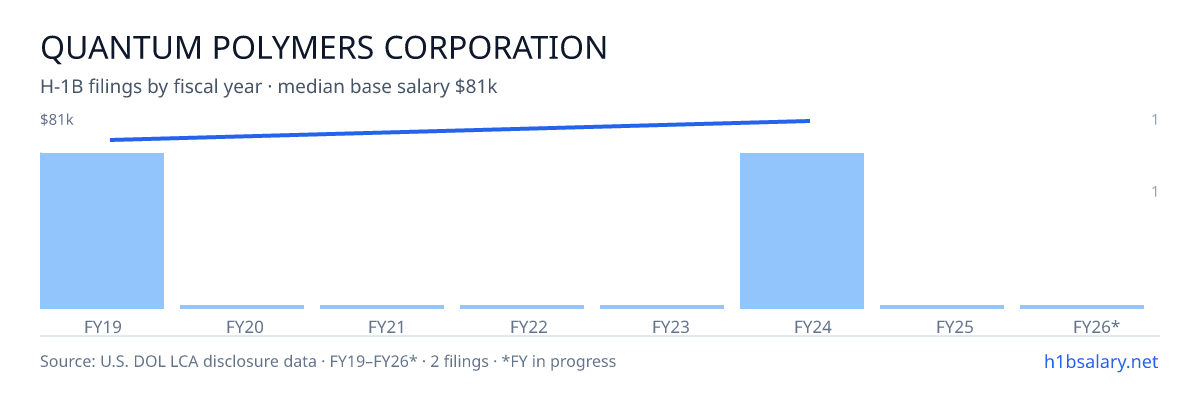Select the small FY25 bar

coord(942,307)
